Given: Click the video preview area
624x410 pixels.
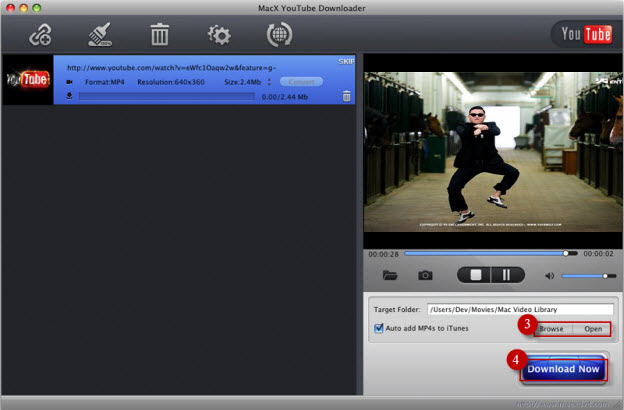Looking at the screenshot, I should coord(493,152).
